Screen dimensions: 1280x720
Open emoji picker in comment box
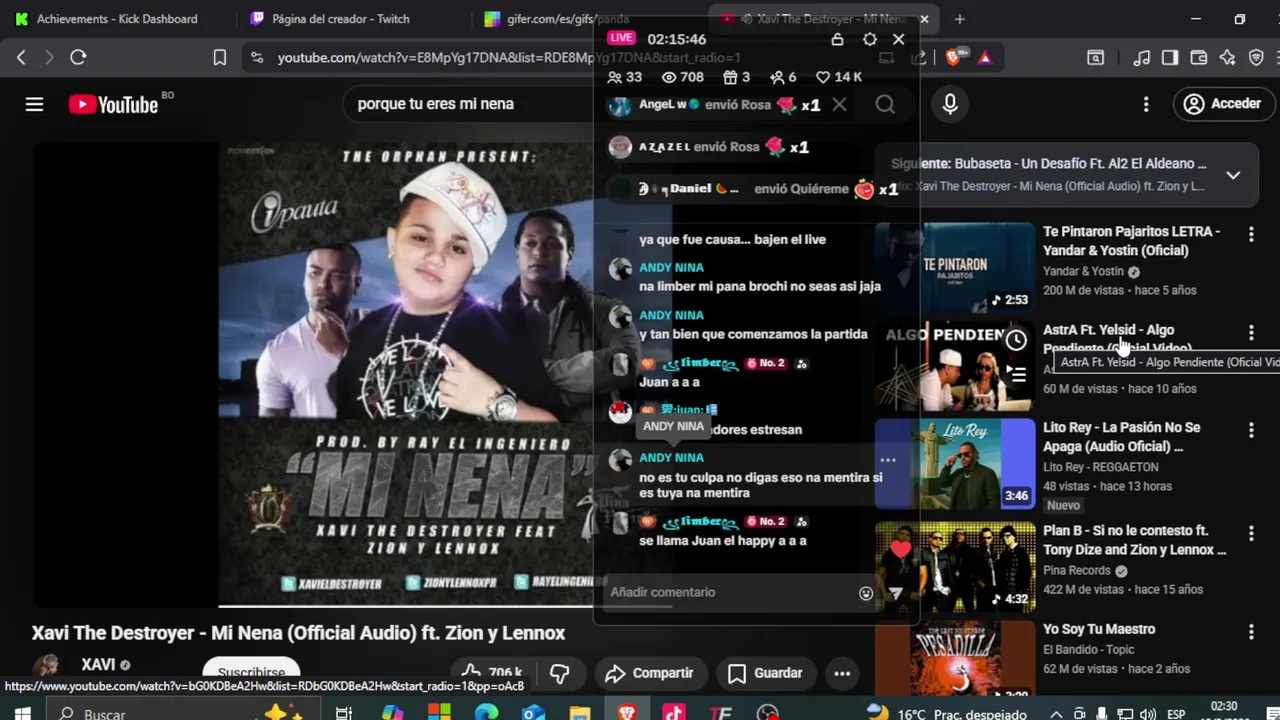pyautogui.click(x=866, y=593)
